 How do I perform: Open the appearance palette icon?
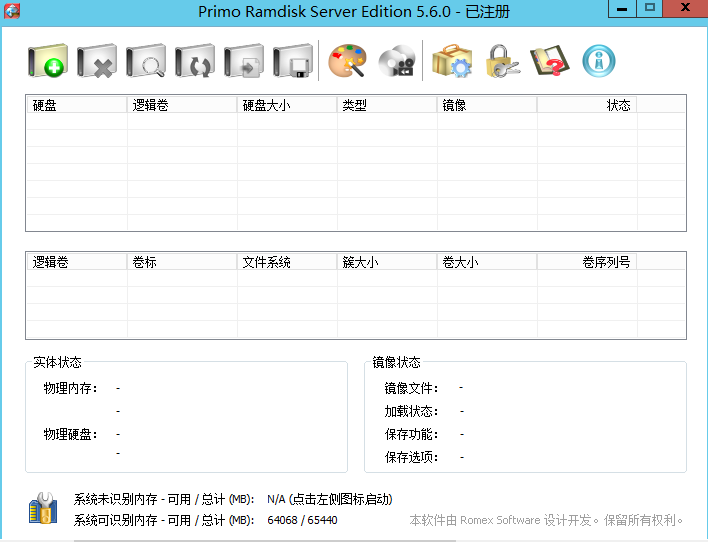pyautogui.click(x=347, y=61)
